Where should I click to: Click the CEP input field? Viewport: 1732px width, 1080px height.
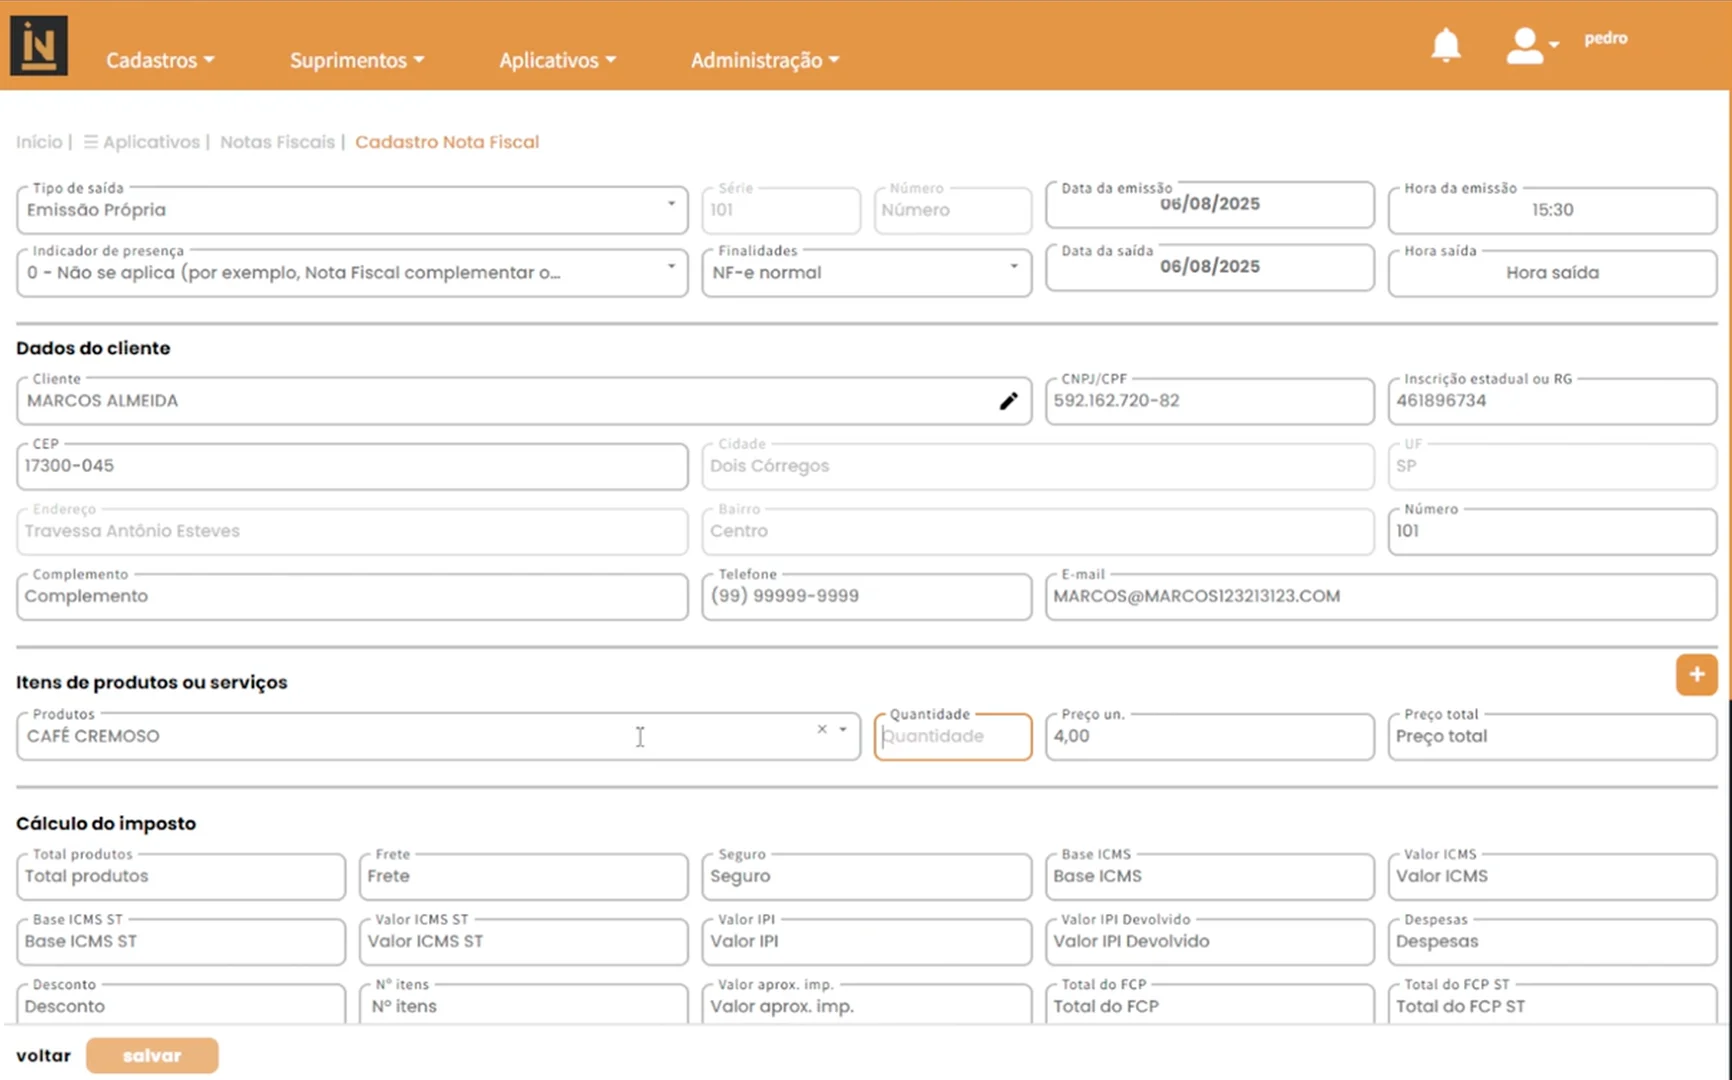352,466
